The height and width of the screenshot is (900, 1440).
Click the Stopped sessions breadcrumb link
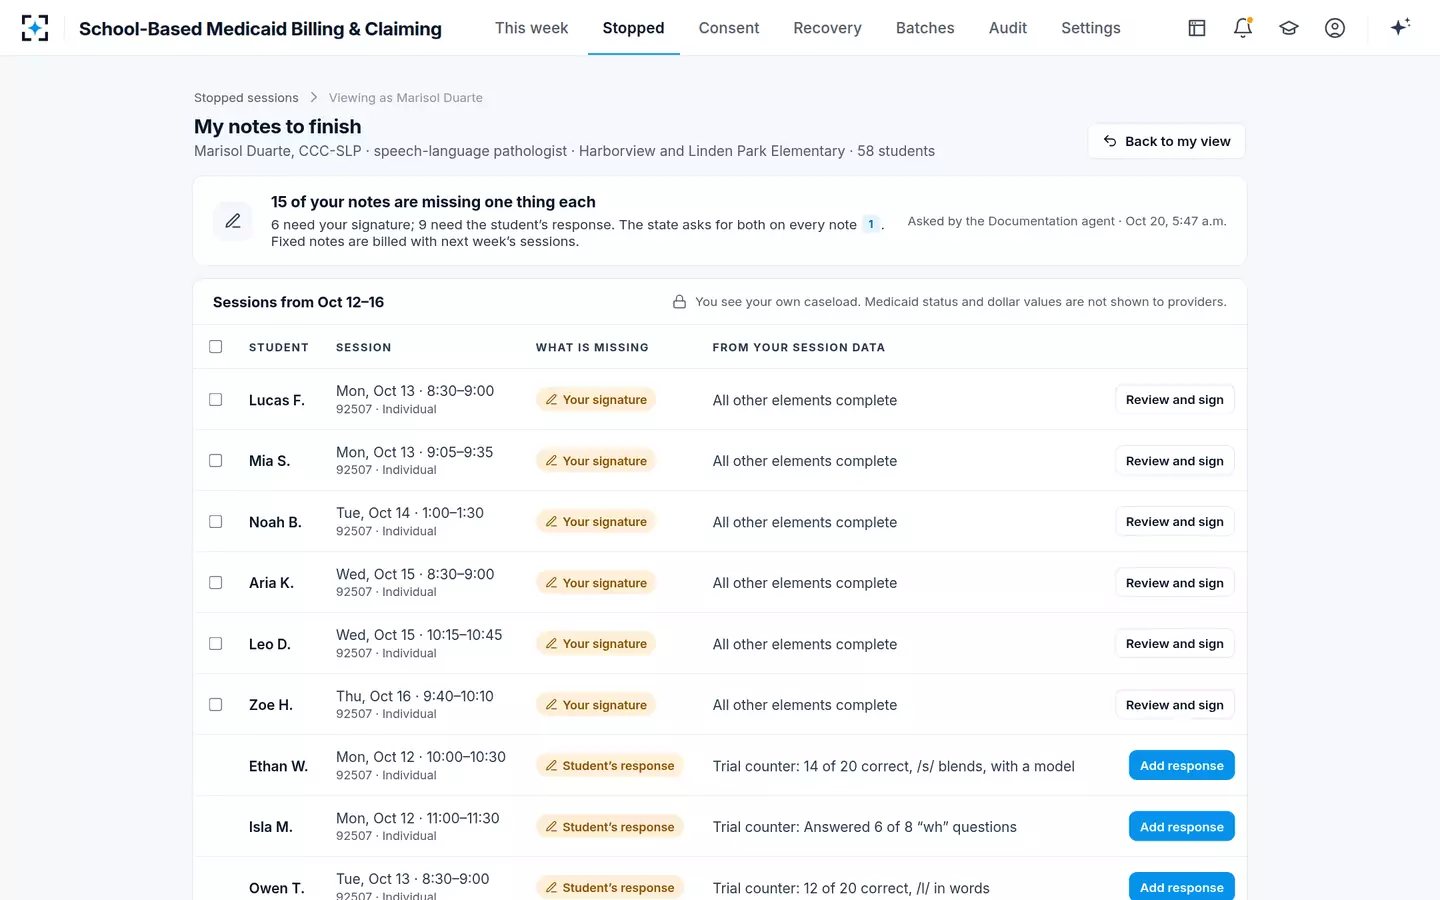[x=246, y=98]
